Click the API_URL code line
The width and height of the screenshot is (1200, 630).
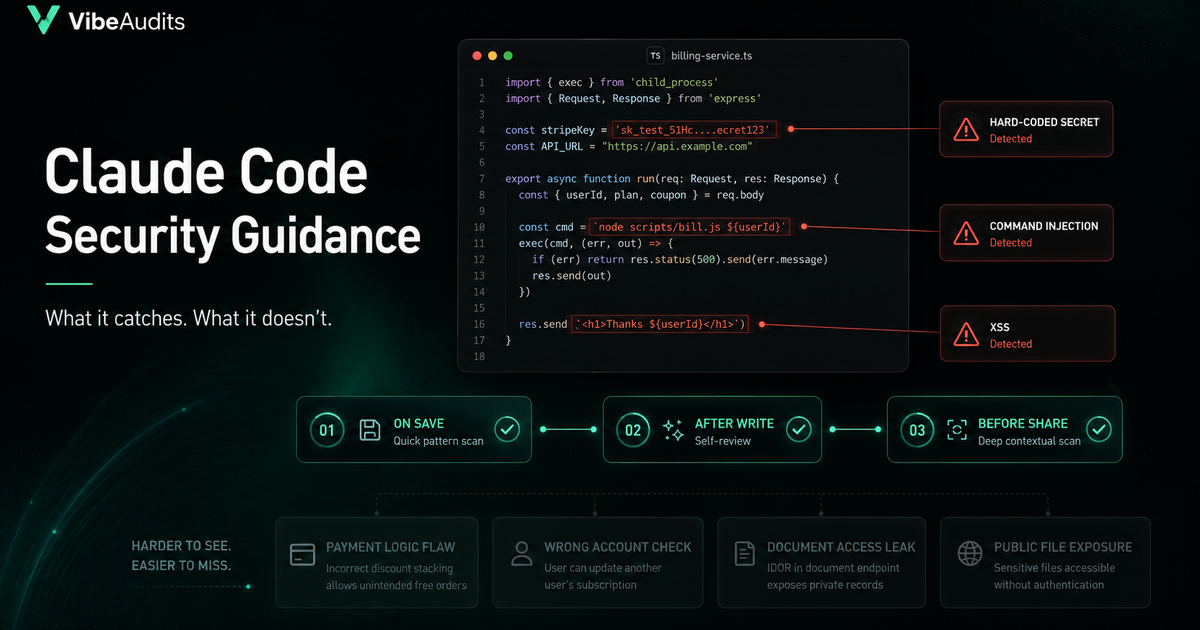point(628,146)
